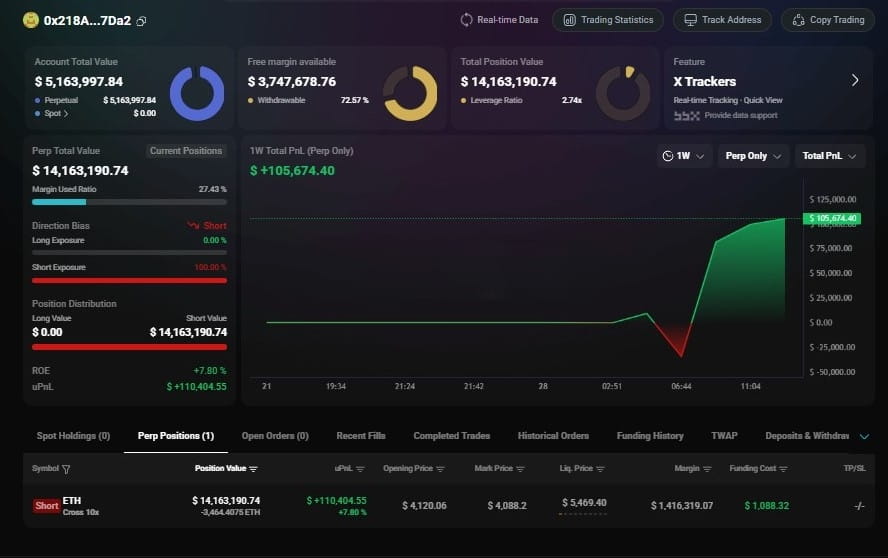Sort by Mark Price column icon

pos(520,469)
